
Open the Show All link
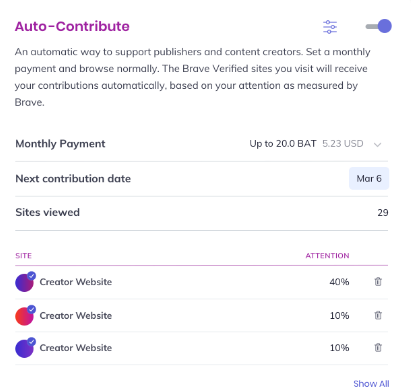[x=371, y=384]
